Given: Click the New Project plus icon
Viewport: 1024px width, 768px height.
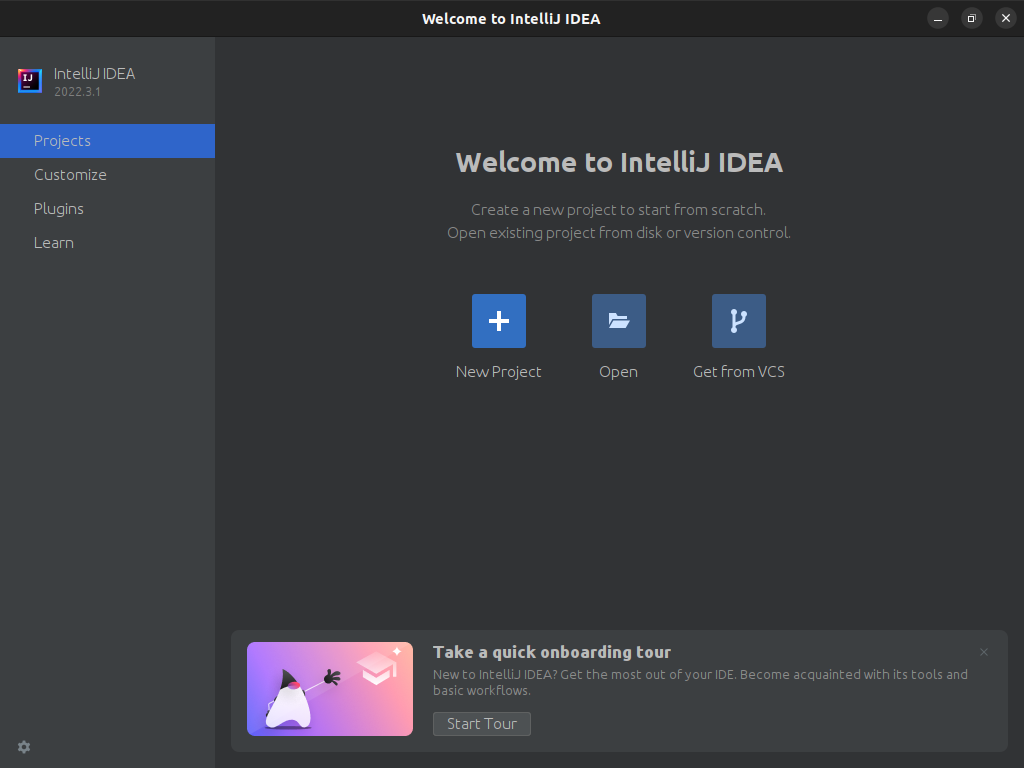Looking at the screenshot, I should point(498,320).
